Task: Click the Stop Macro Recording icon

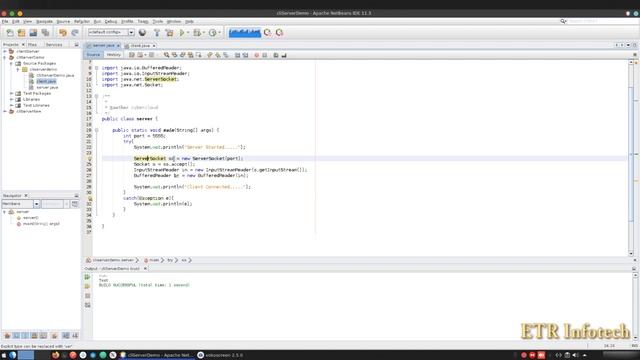Action: tap(264, 55)
